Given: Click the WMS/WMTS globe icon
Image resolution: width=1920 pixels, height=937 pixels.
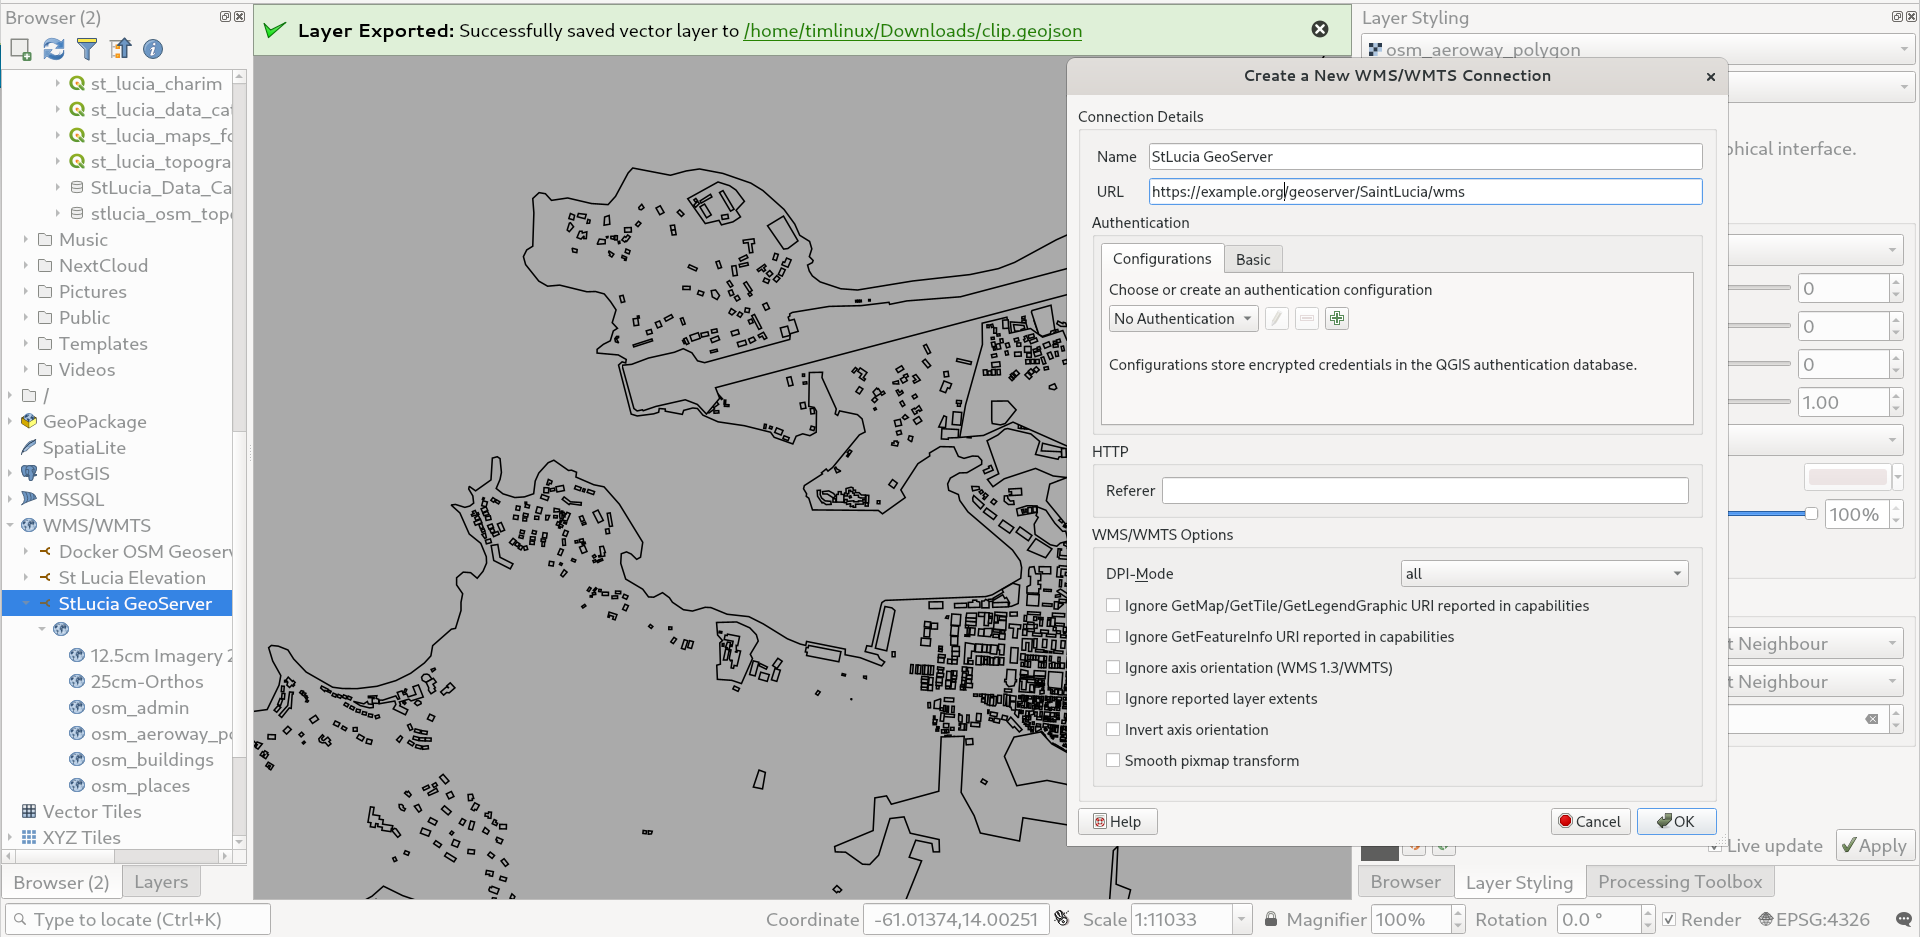Looking at the screenshot, I should click(29, 525).
